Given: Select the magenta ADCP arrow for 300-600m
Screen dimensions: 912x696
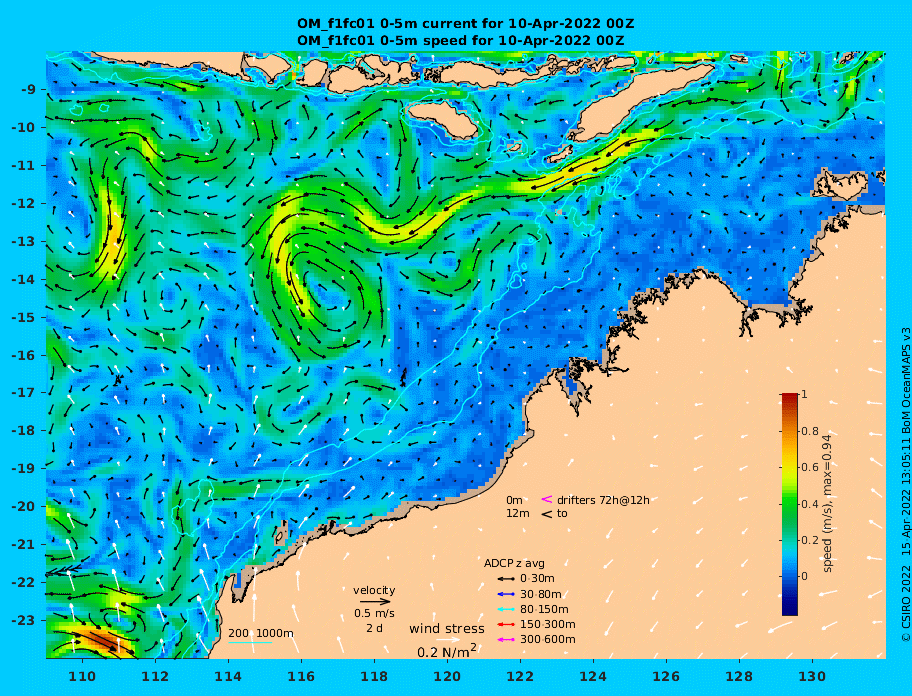Looking at the screenshot, I should click(x=506, y=640).
